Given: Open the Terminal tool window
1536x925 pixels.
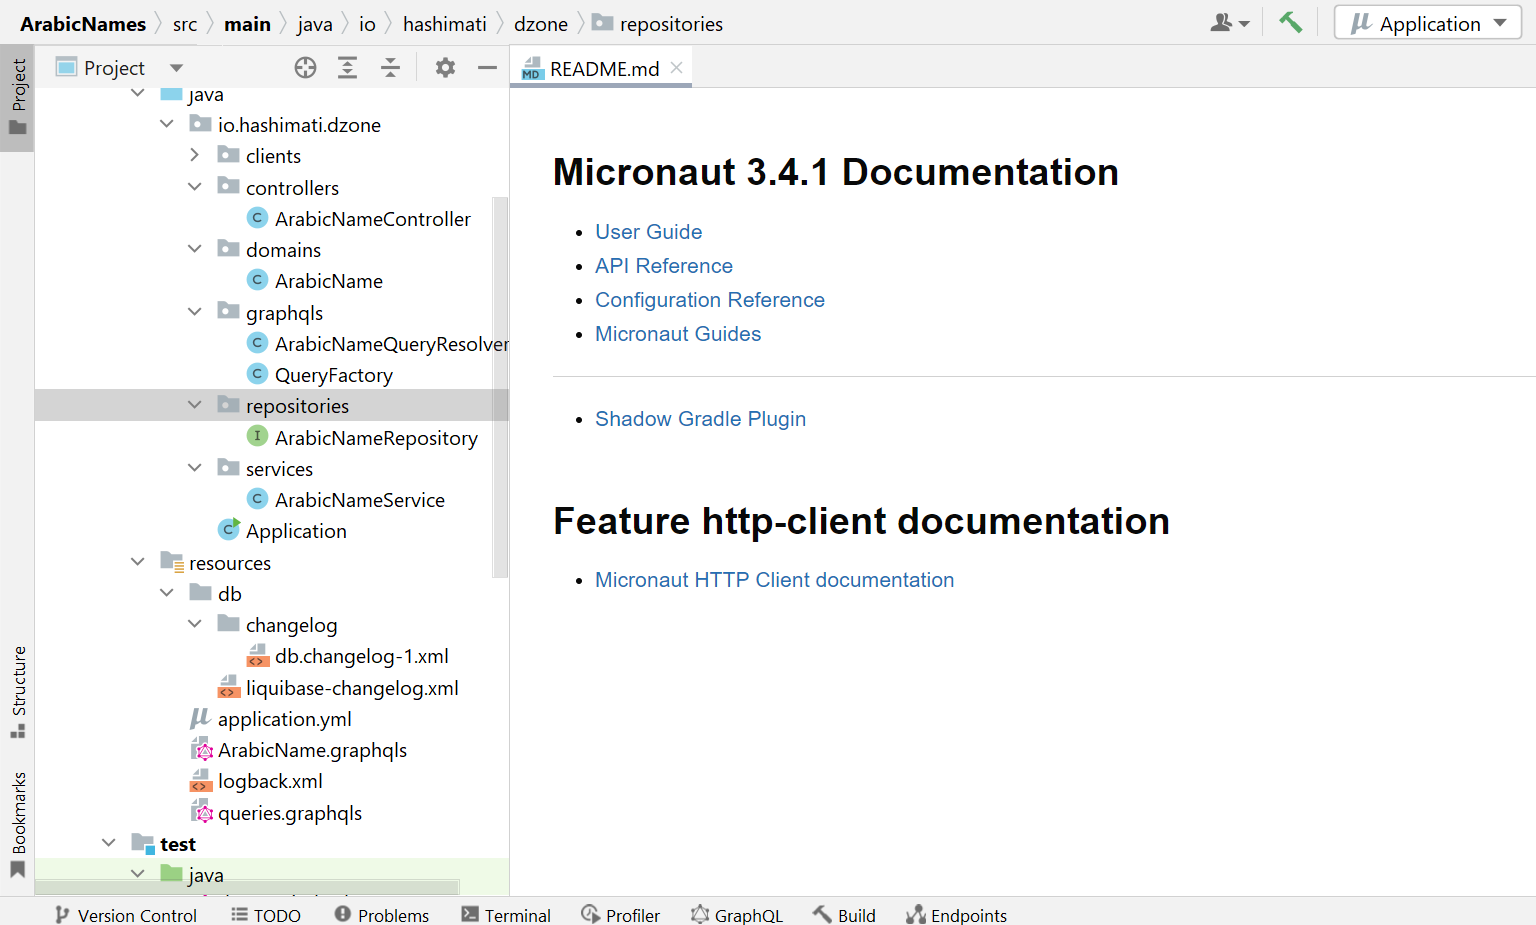Looking at the screenshot, I should [x=505, y=915].
